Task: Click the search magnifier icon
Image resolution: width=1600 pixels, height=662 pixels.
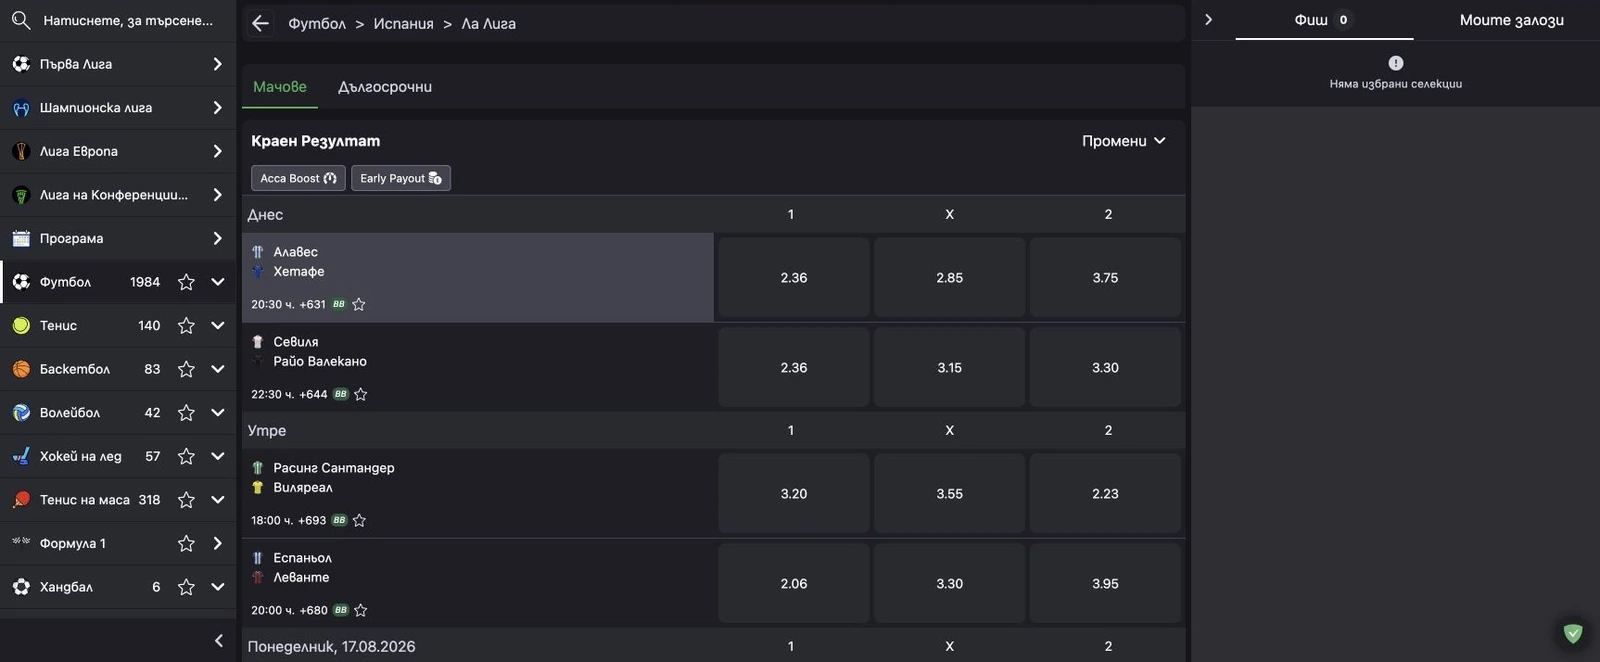Action: point(21,20)
